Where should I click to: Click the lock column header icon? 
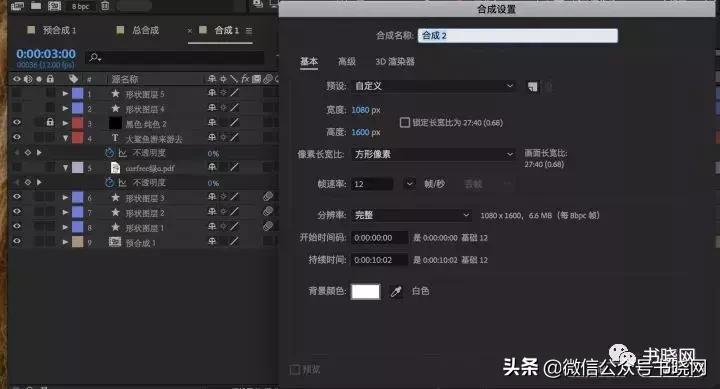50,79
